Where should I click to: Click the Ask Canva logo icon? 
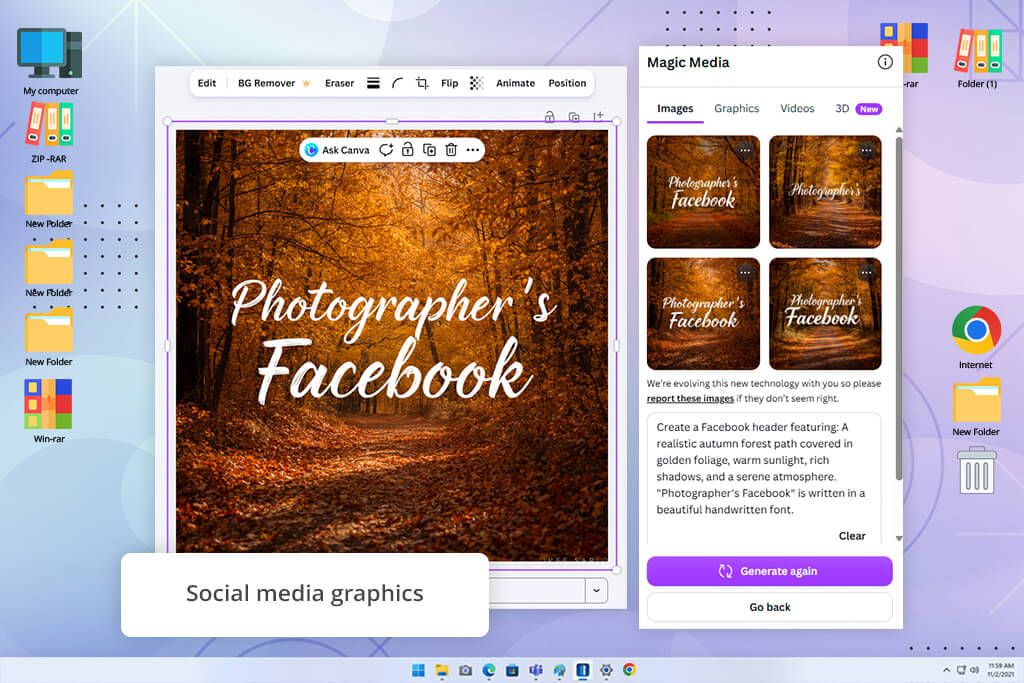[x=312, y=150]
